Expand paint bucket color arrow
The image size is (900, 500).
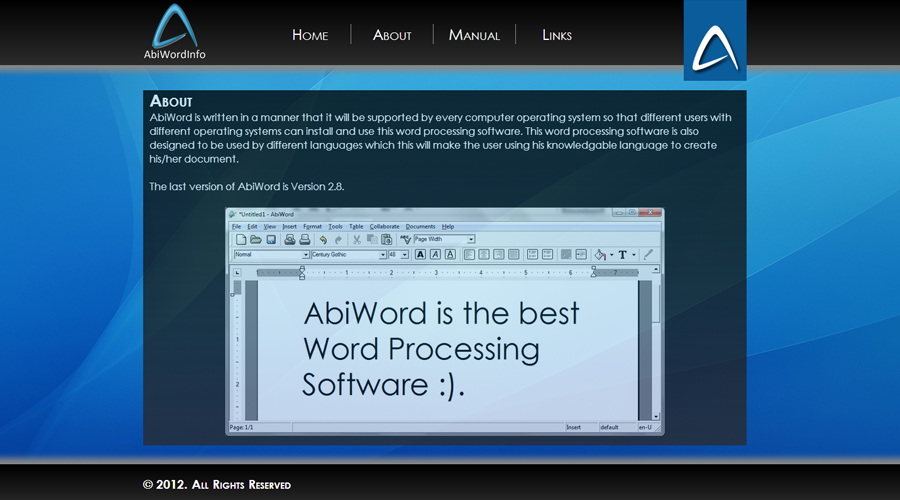[612, 255]
